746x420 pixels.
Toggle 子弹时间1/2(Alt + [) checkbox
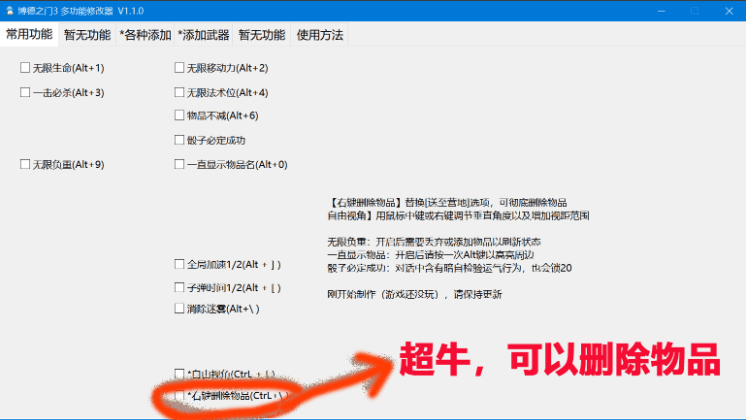[179, 287]
